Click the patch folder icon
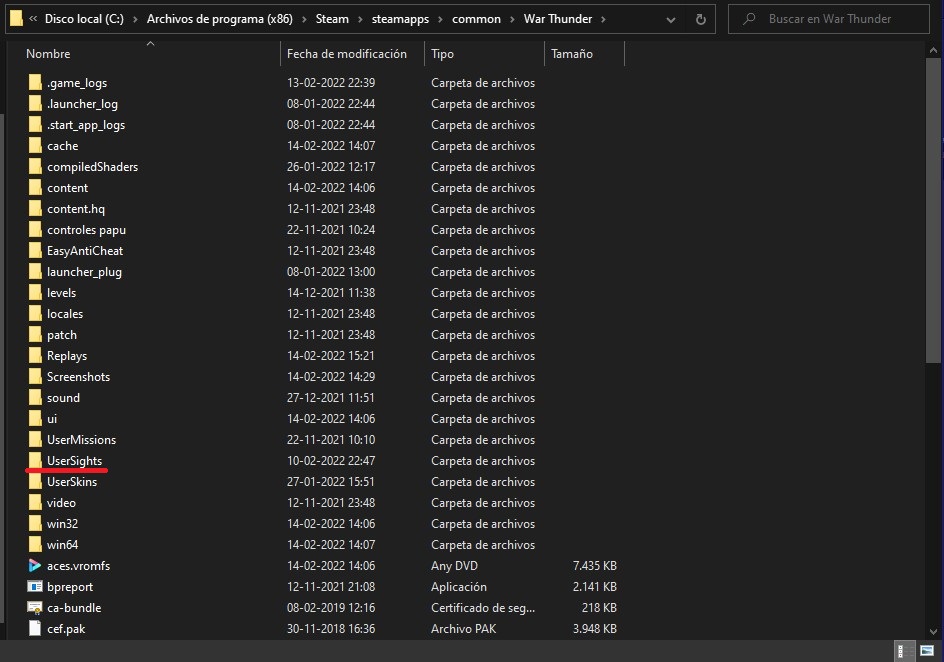 pyautogui.click(x=35, y=335)
